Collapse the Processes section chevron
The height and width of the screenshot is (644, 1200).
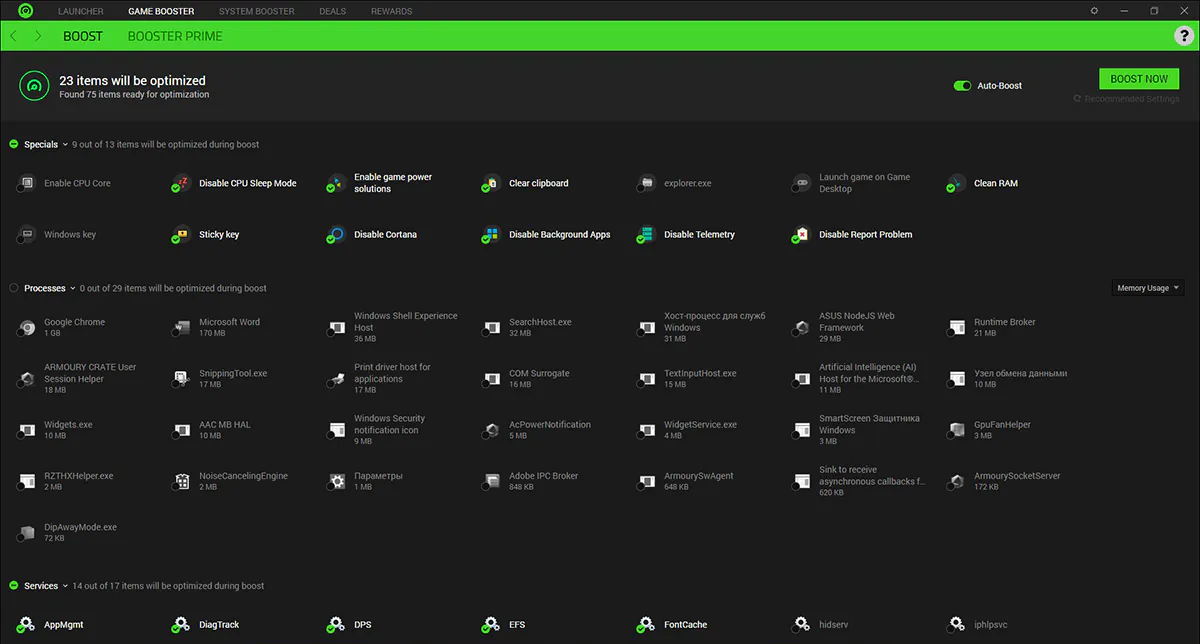pos(73,288)
